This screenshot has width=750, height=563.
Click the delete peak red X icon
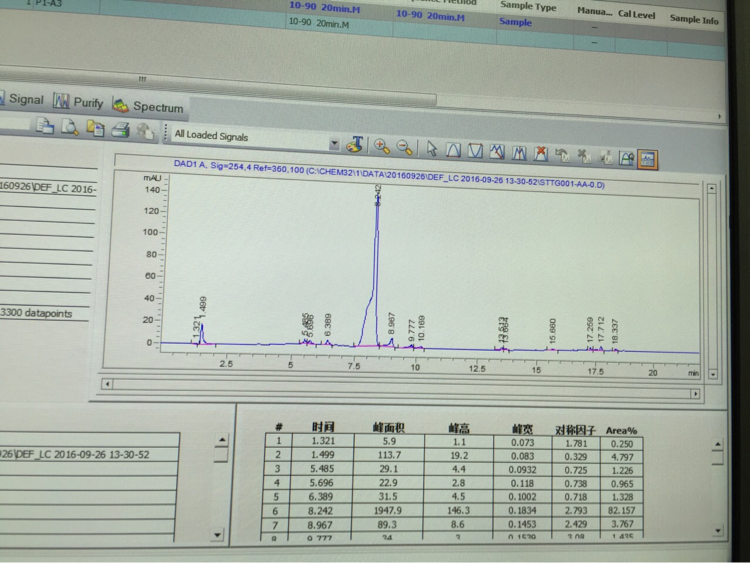click(x=540, y=154)
